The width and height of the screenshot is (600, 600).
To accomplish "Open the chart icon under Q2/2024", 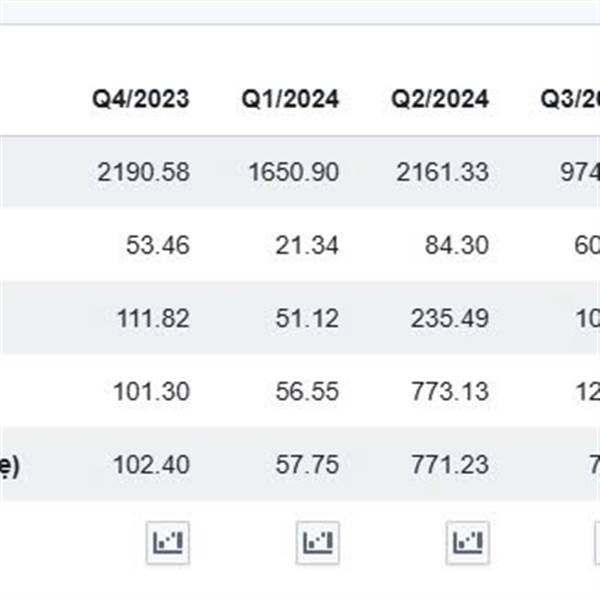I will click(x=468, y=543).
